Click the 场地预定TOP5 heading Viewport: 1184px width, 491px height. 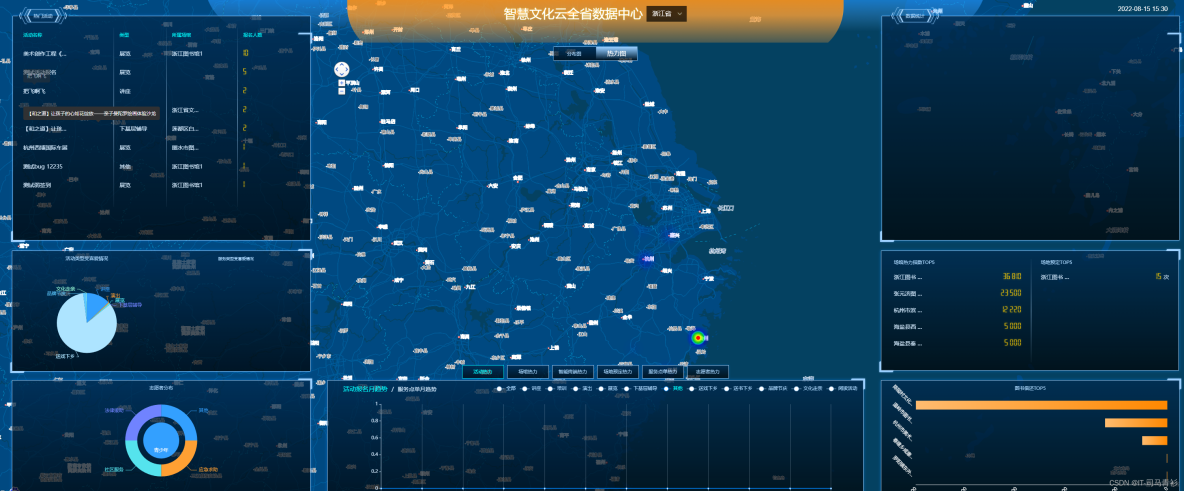pyautogui.click(x=1055, y=262)
